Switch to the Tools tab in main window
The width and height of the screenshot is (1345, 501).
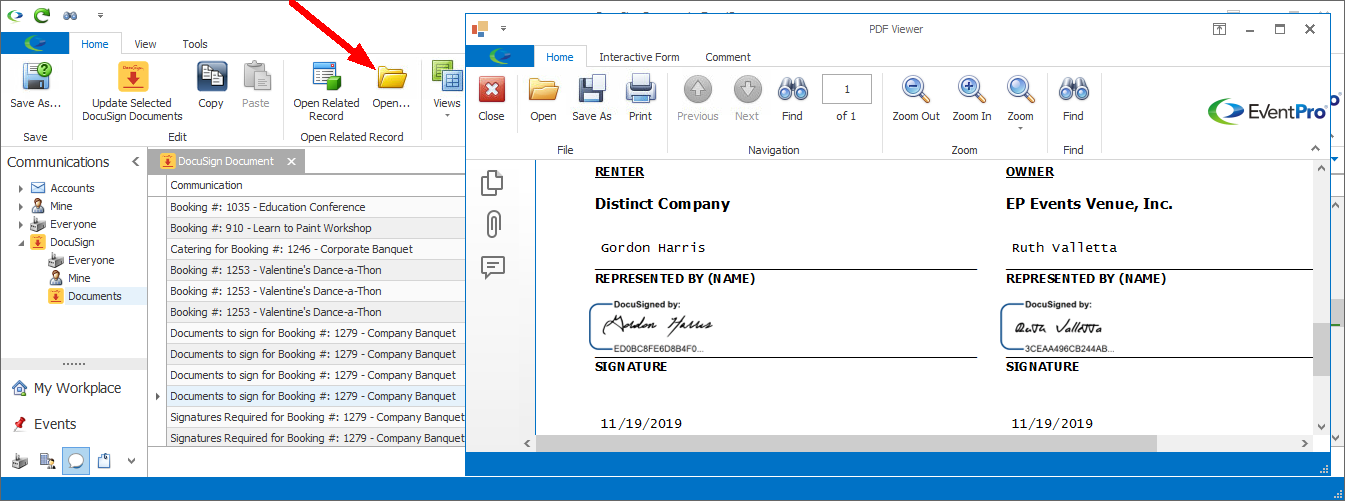[195, 44]
